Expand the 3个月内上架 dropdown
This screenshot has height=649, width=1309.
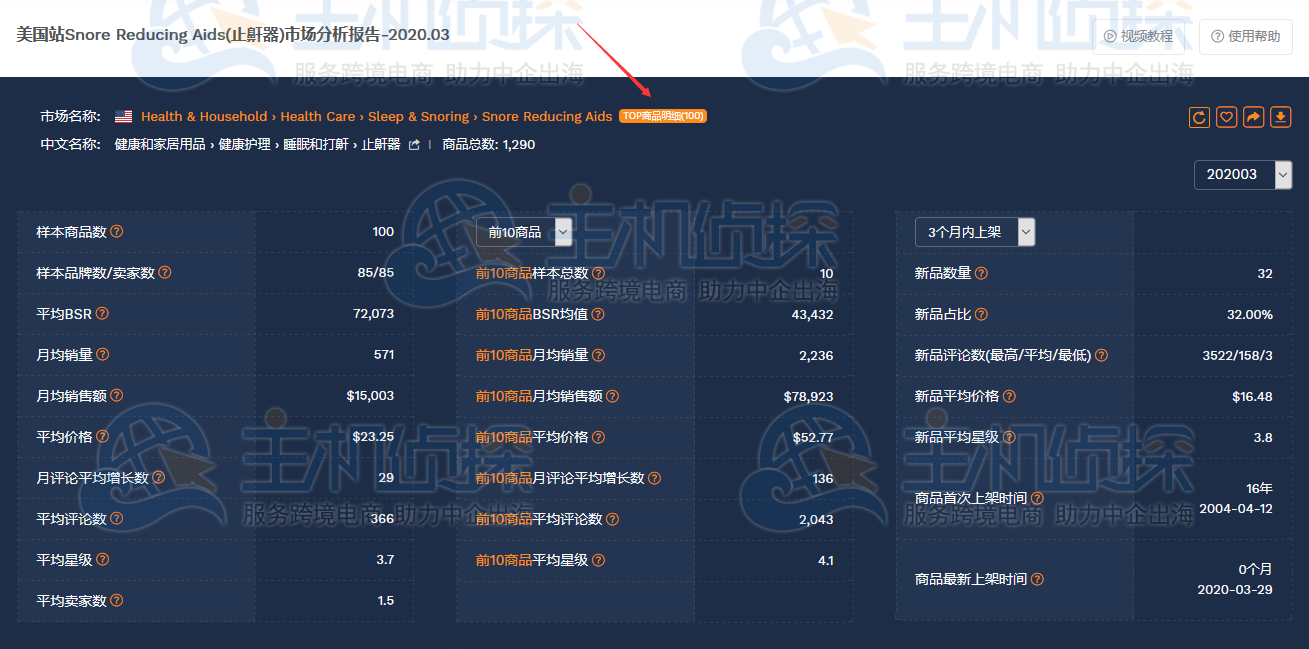(1025, 232)
